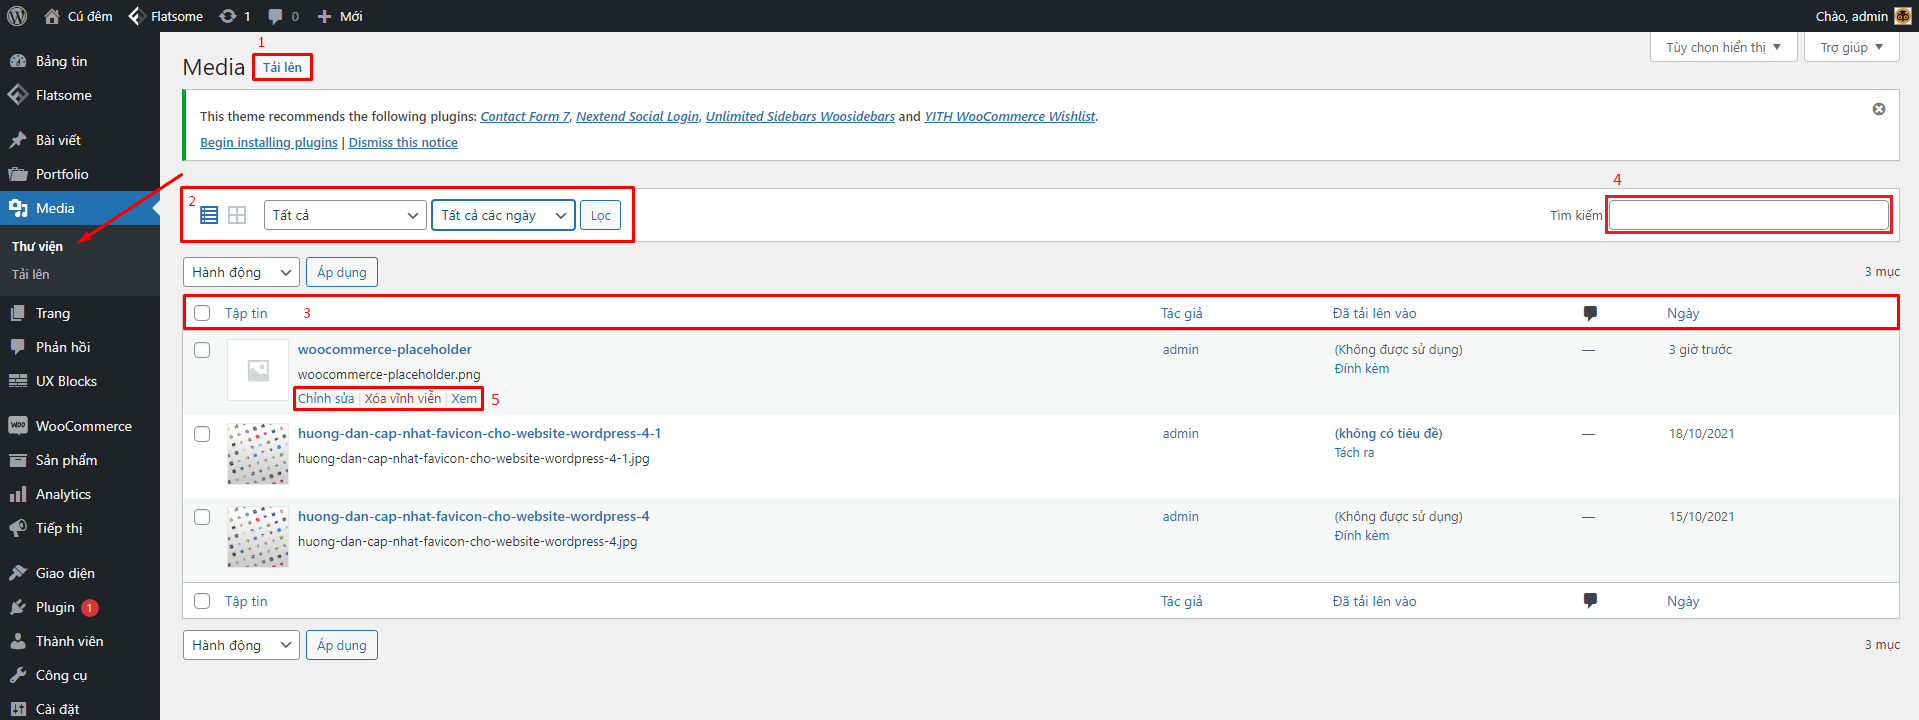Dismiss the plugin notice with X
This screenshot has width=1919, height=720.
pos(1879,109)
